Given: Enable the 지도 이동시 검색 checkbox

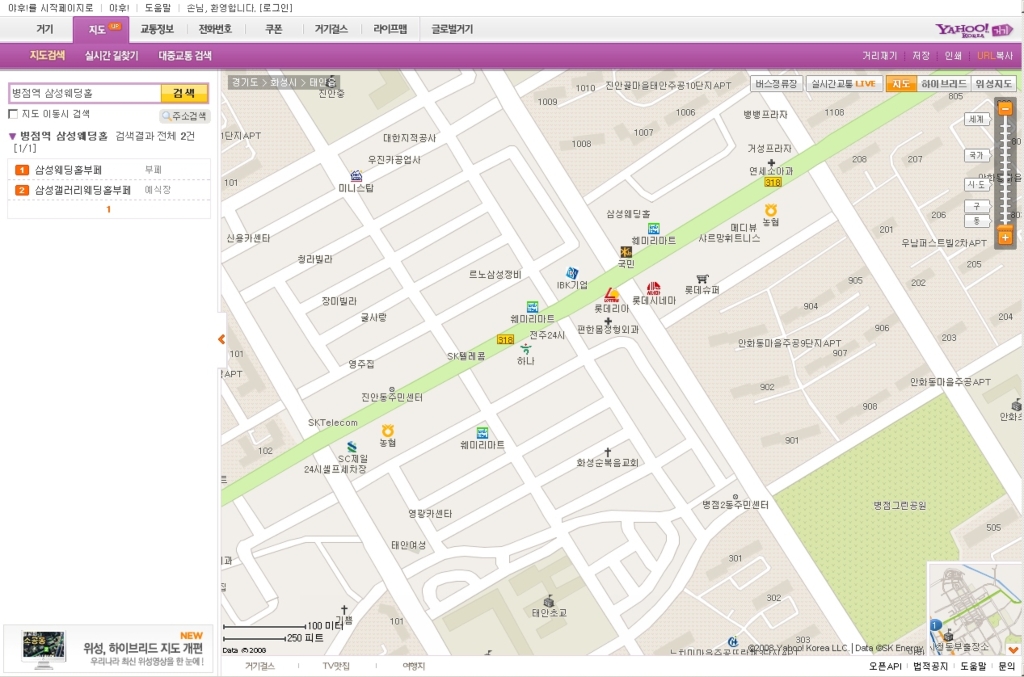Looking at the screenshot, I should (13, 114).
